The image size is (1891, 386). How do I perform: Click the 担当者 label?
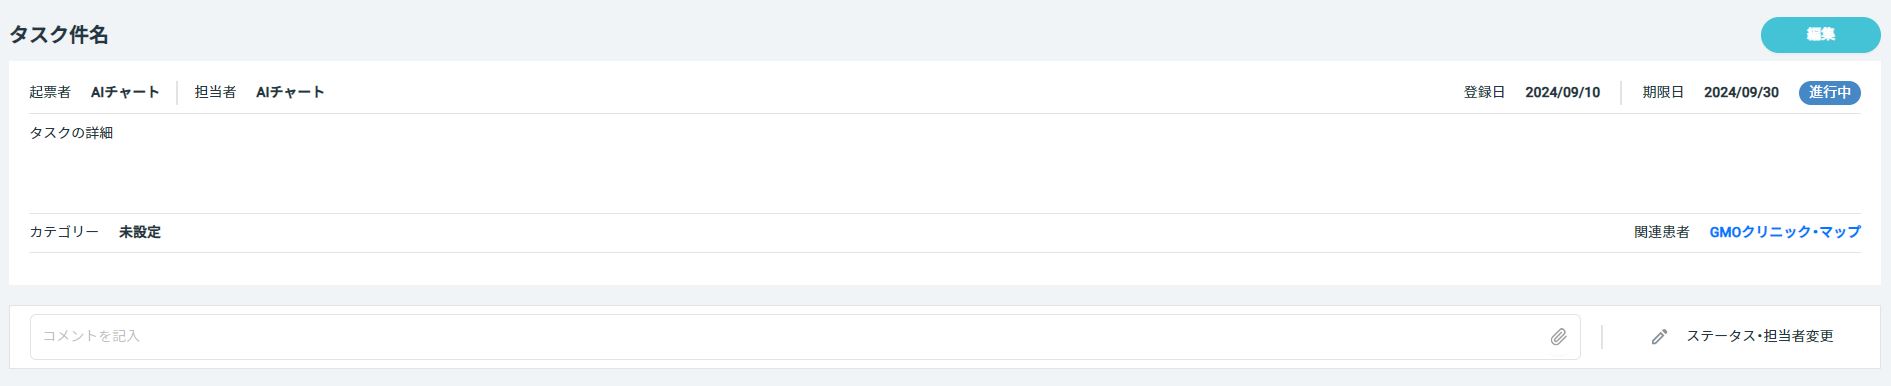(x=215, y=92)
